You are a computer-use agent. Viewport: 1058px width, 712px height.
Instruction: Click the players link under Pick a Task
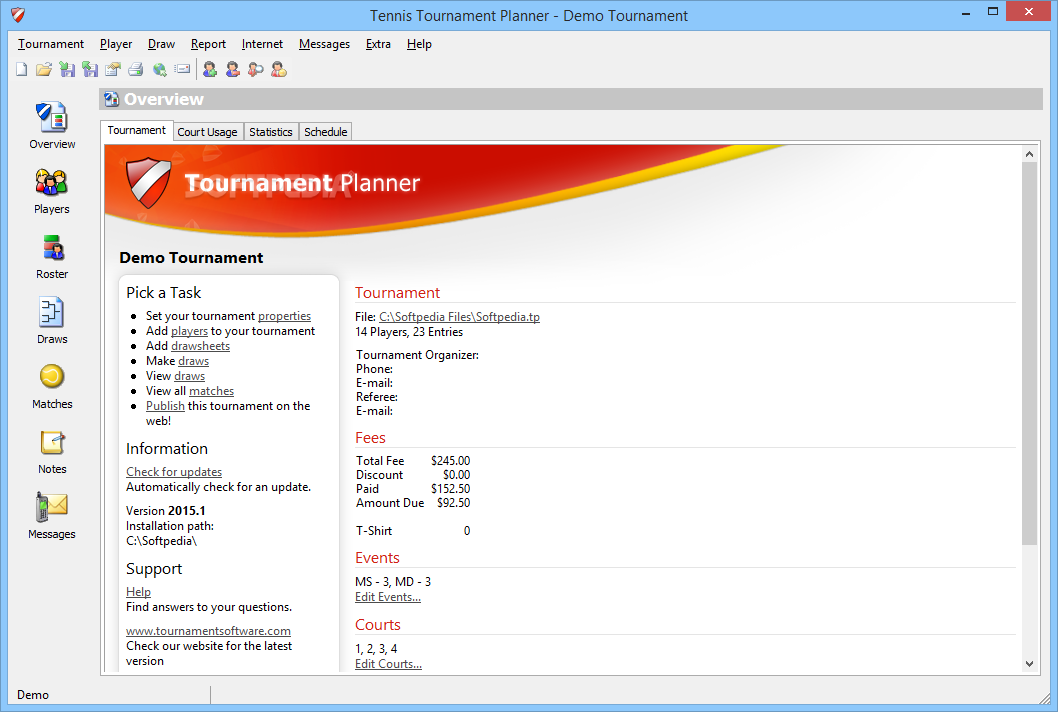click(x=189, y=331)
